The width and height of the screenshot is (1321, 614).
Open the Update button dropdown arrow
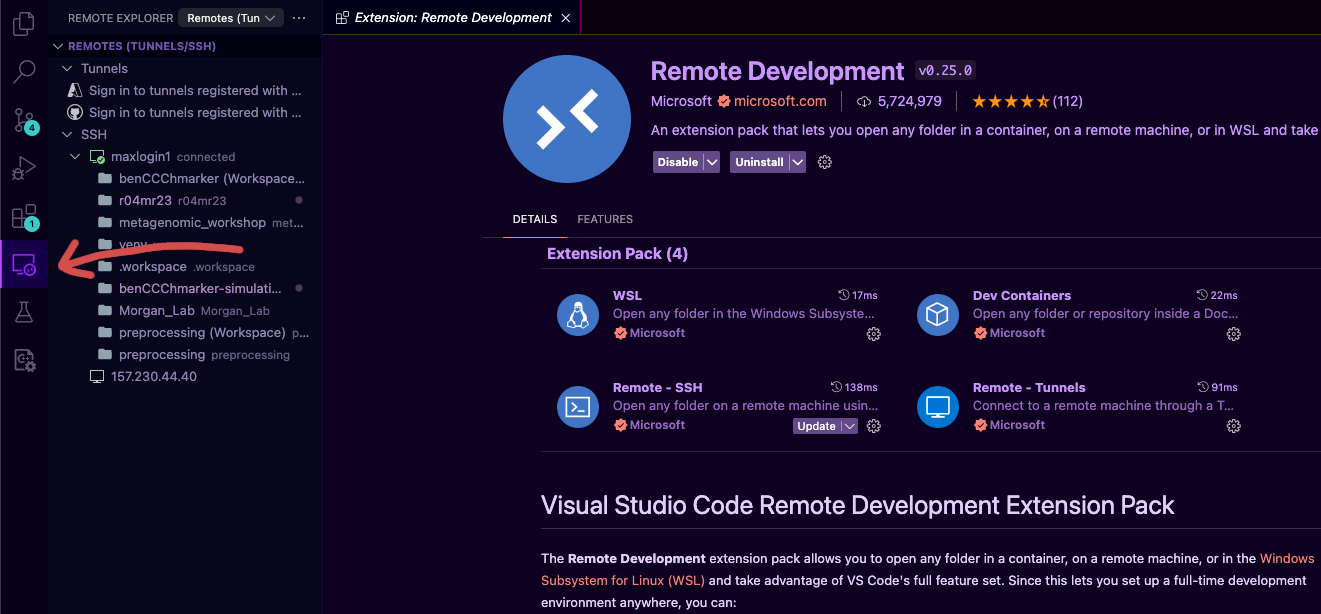tap(849, 426)
